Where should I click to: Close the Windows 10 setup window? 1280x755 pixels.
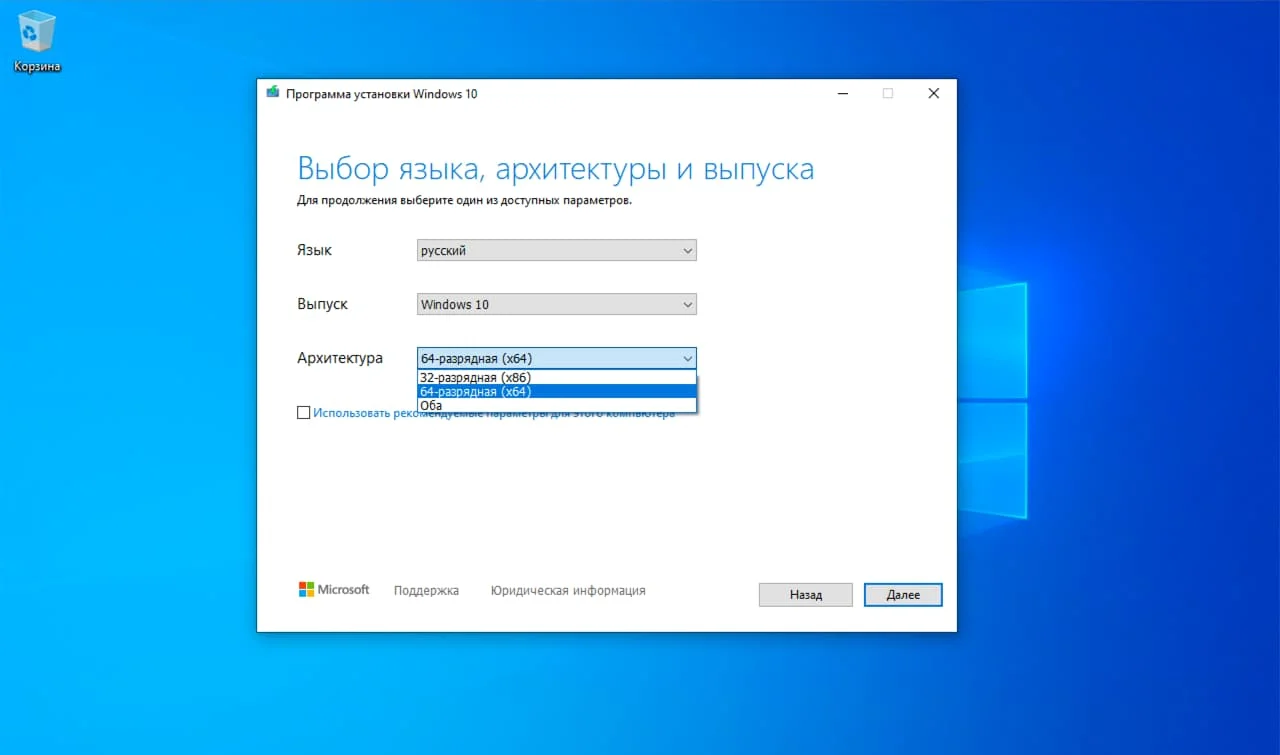pos(933,93)
